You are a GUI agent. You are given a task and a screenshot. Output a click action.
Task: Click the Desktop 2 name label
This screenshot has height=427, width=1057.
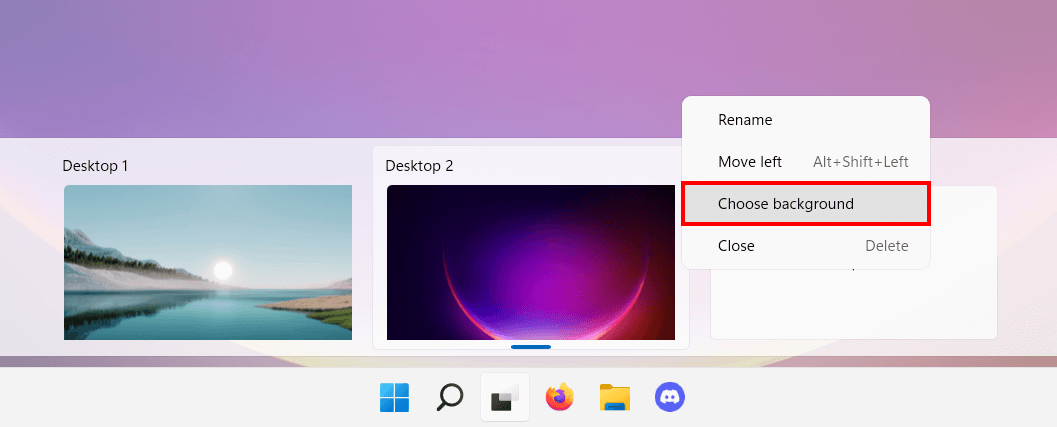tap(419, 166)
